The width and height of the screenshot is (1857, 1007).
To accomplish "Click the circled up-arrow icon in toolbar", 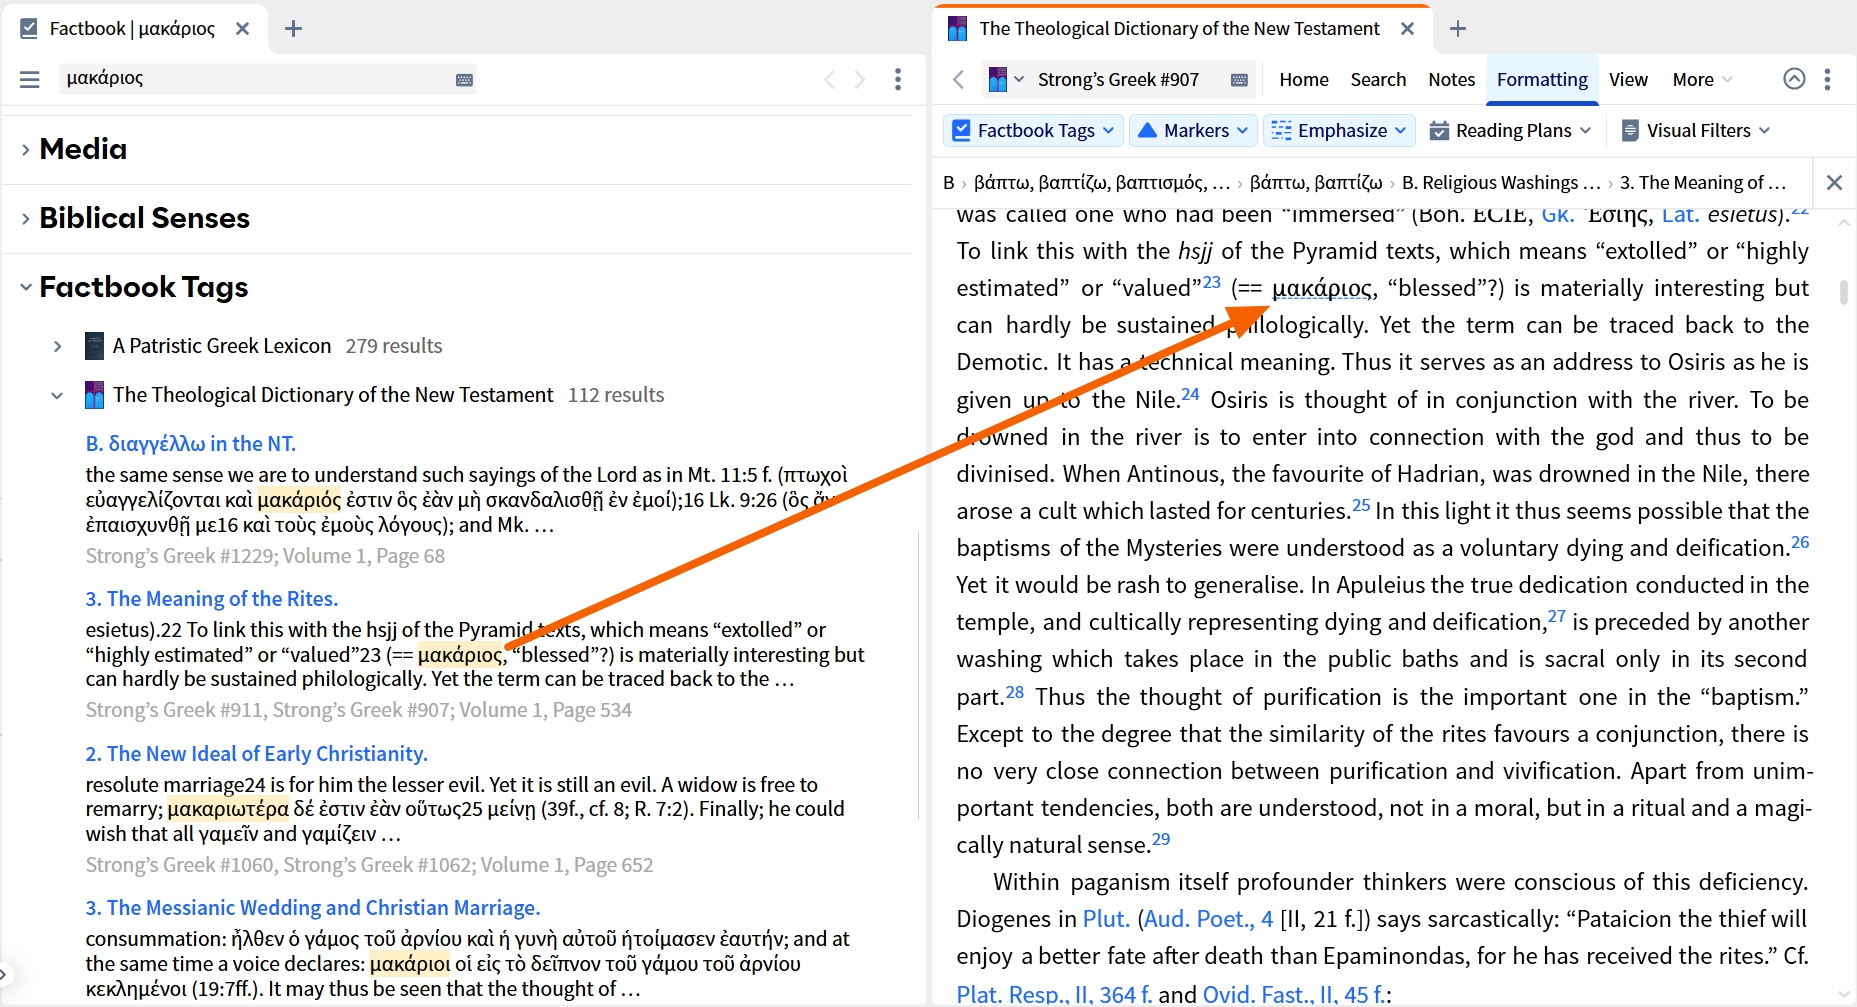I will [1795, 79].
